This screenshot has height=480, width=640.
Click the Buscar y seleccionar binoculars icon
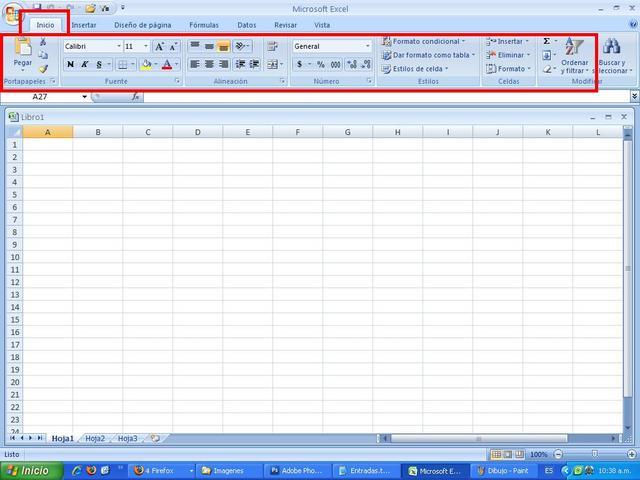click(612, 47)
